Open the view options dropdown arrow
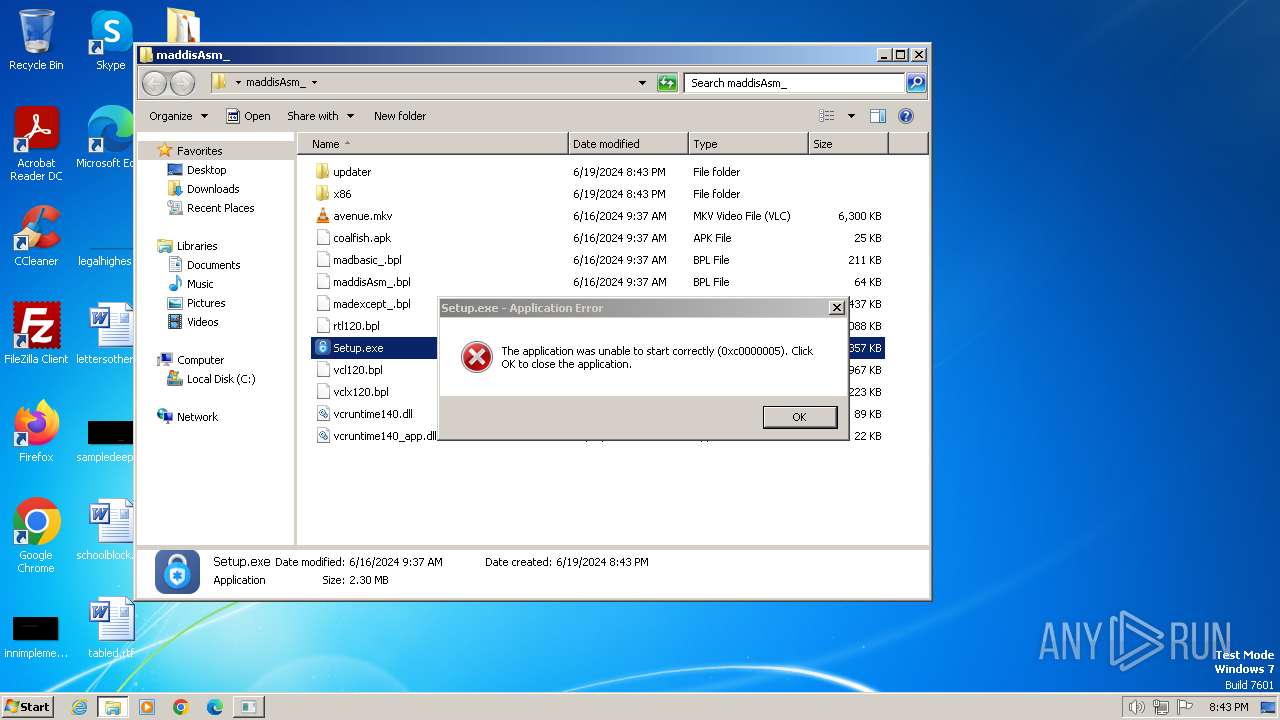1280x720 pixels. click(851, 116)
